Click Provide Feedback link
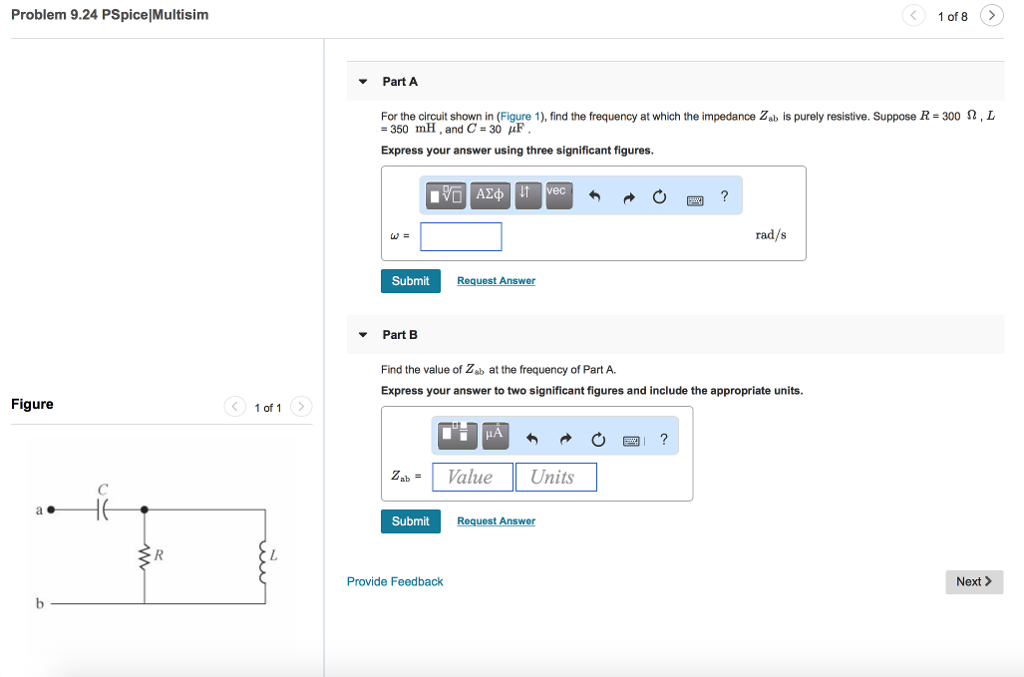Screen dimensions: 1024x677 click(x=394, y=581)
